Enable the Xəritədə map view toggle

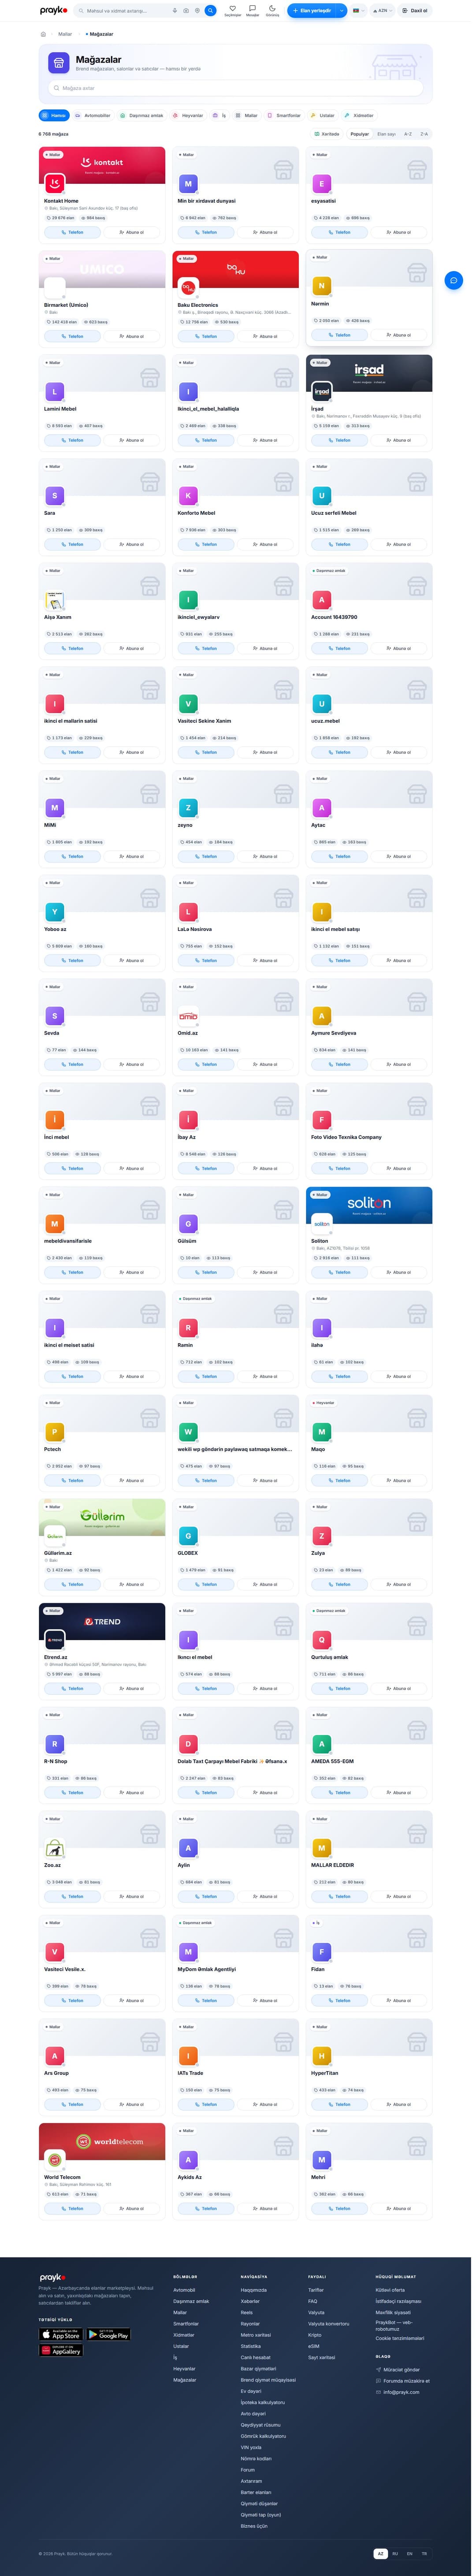(326, 134)
